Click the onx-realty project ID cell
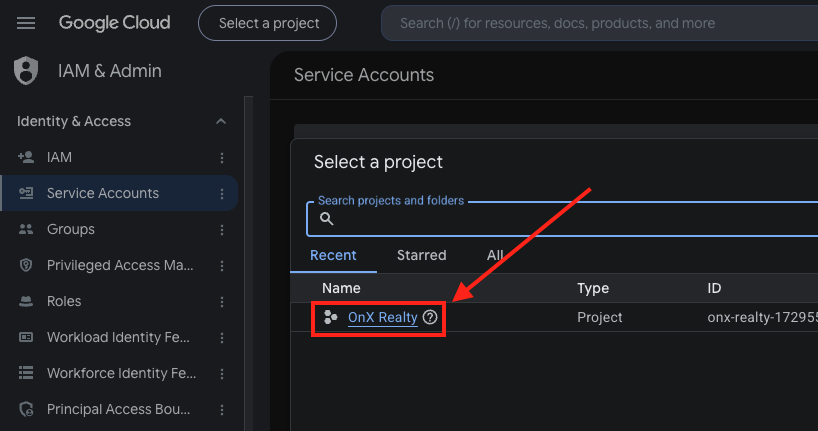The height and width of the screenshot is (431, 818). click(x=762, y=317)
